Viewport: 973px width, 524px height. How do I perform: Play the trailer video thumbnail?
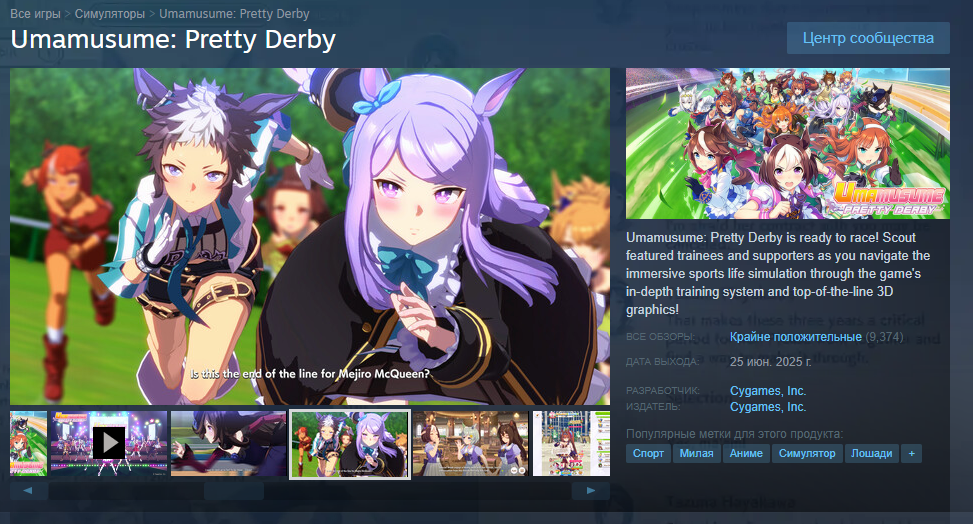(x=109, y=443)
